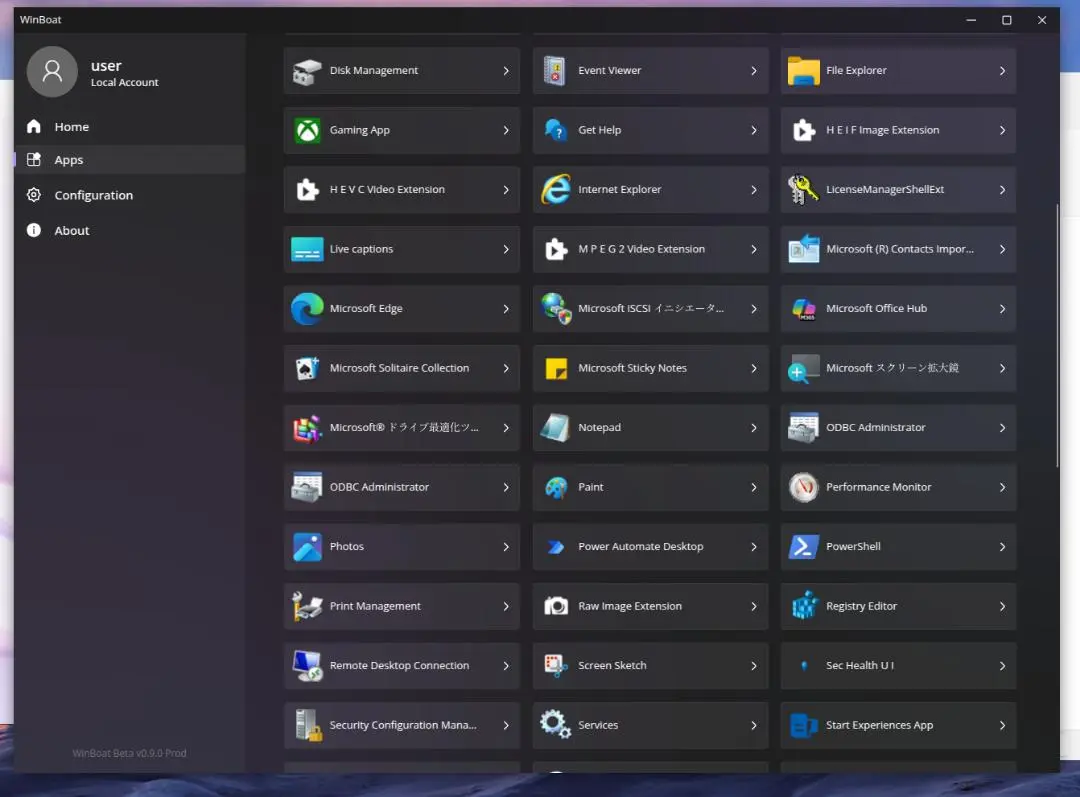Click the Event Viewer icon
Viewport: 1080px width, 797px height.
(x=555, y=71)
